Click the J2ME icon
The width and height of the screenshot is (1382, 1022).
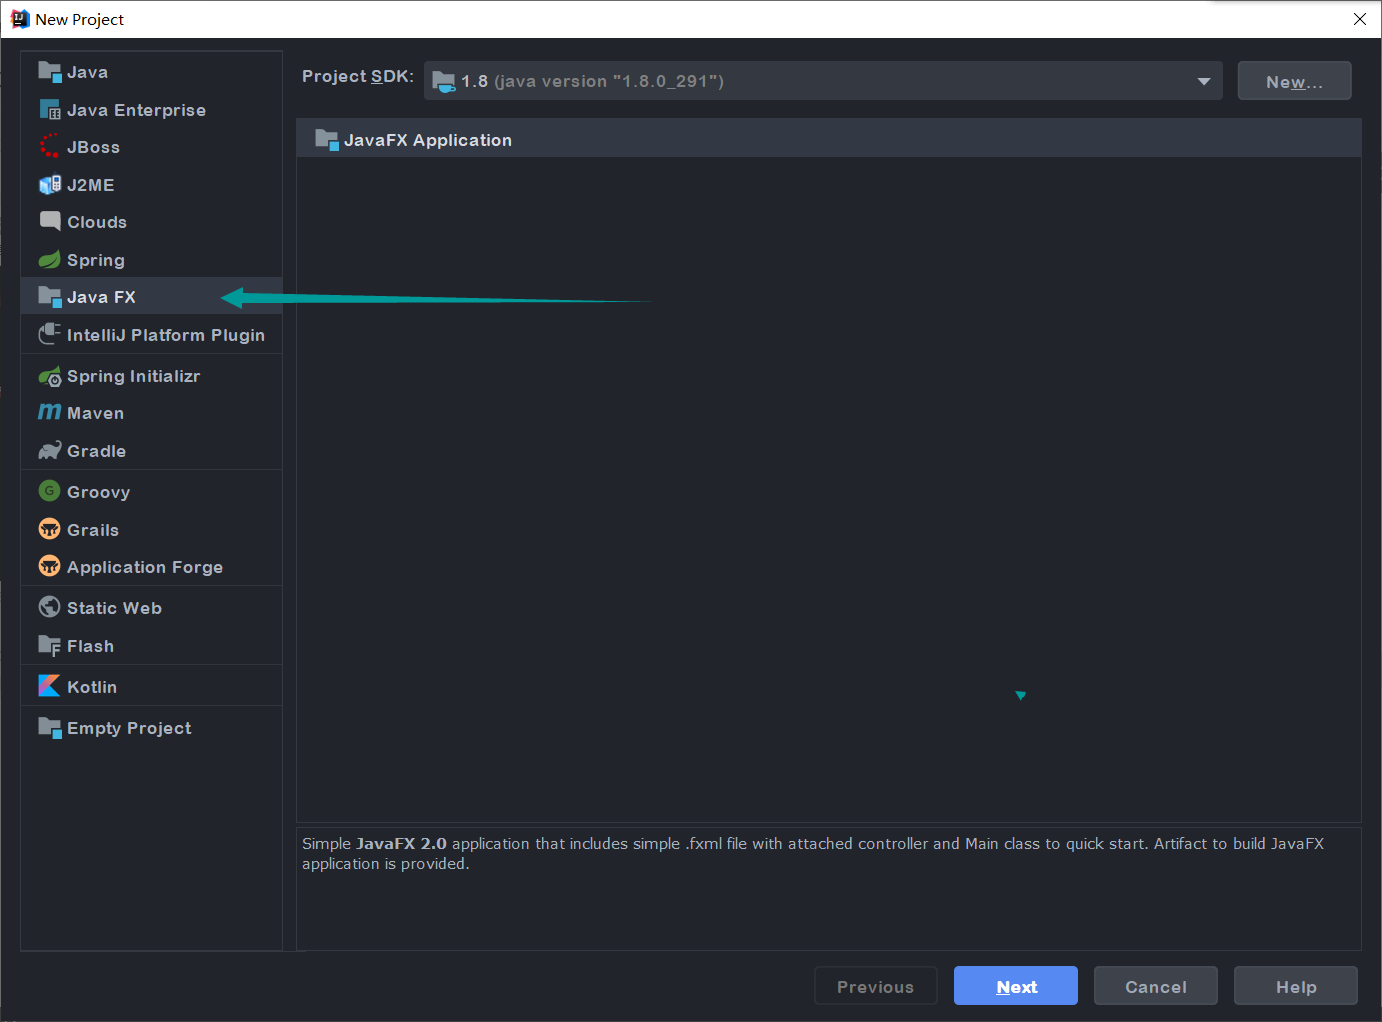(49, 185)
